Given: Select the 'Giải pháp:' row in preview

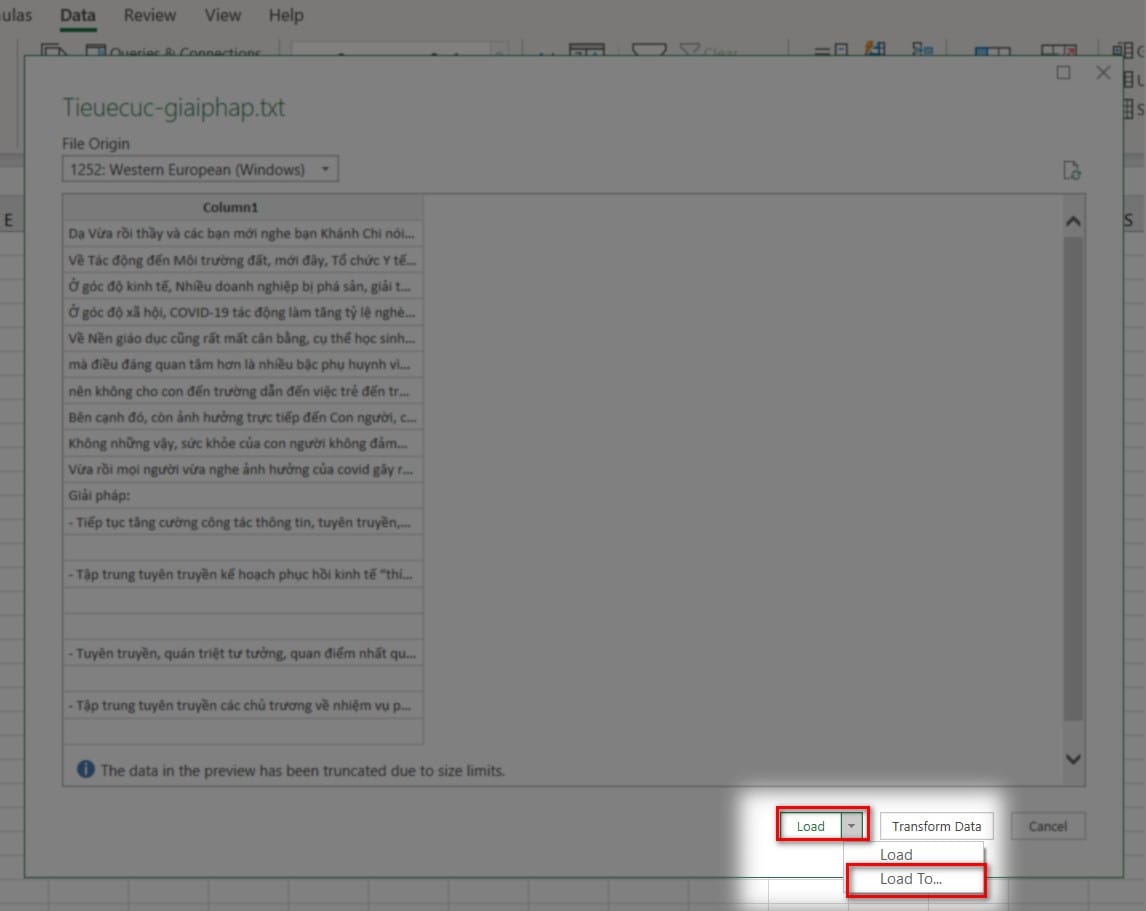Looking at the screenshot, I should [x=243, y=496].
